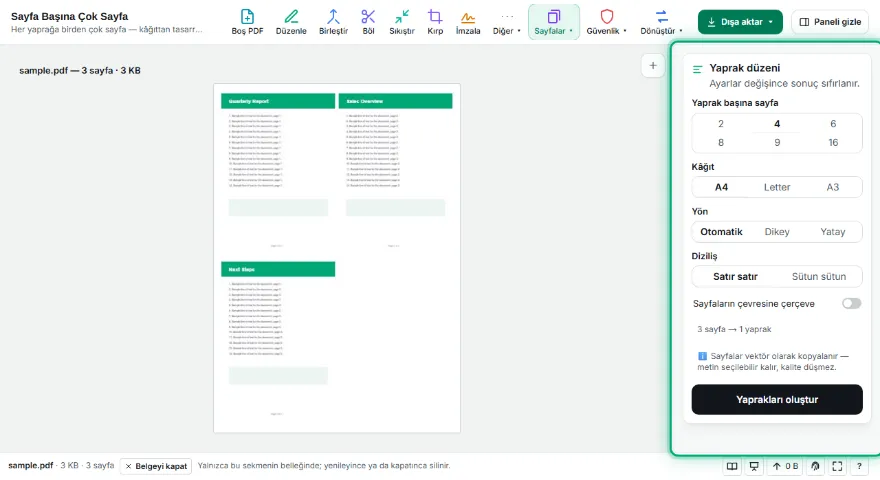Click the Yaprak düzeni header icon
This screenshot has width=880, height=480.
point(698,69)
